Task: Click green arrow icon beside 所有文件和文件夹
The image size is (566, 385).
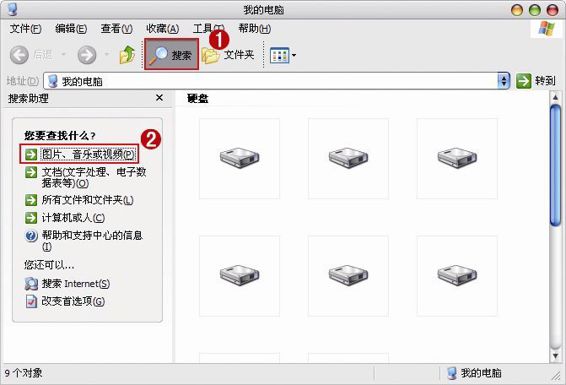Action: click(31, 200)
